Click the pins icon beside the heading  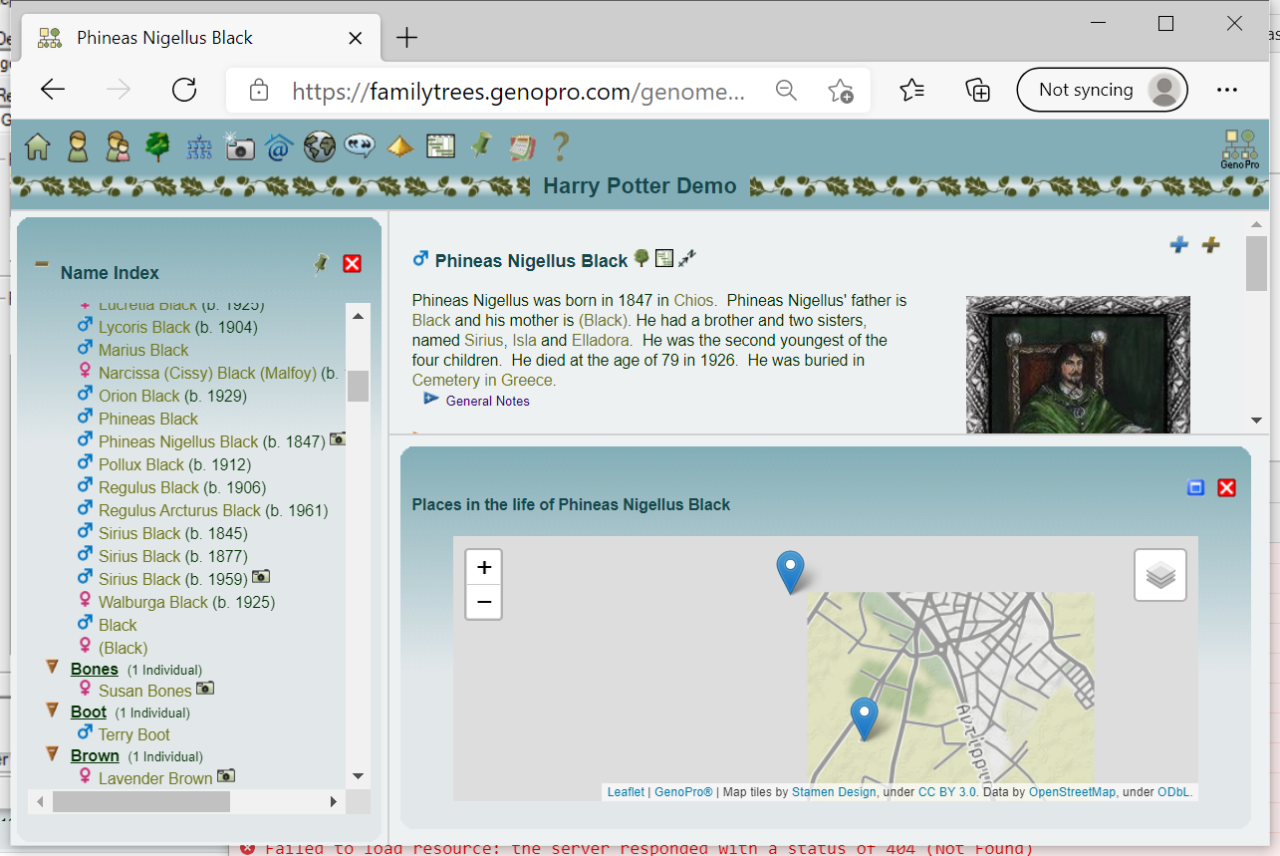[687, 259]
